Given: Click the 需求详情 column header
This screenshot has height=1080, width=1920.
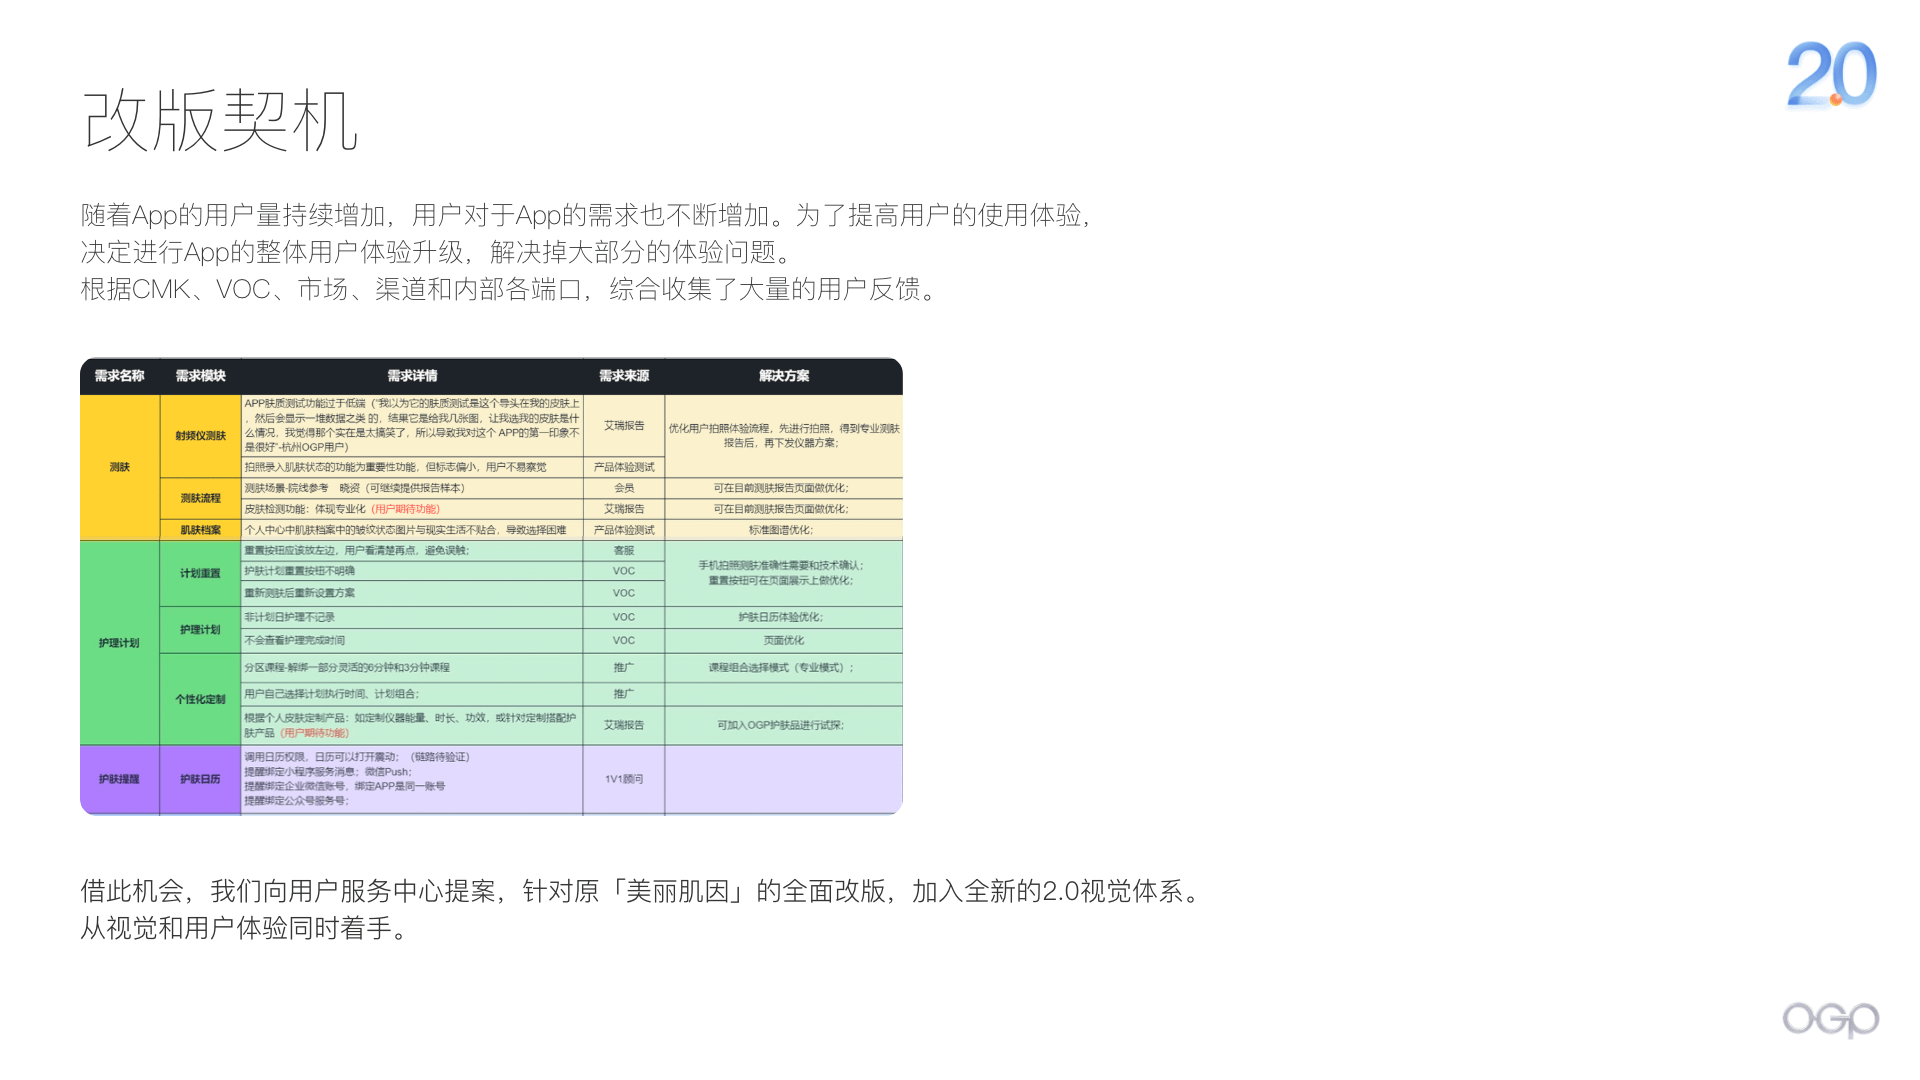Looking at the screenshot, I should (x=412, y=376).
